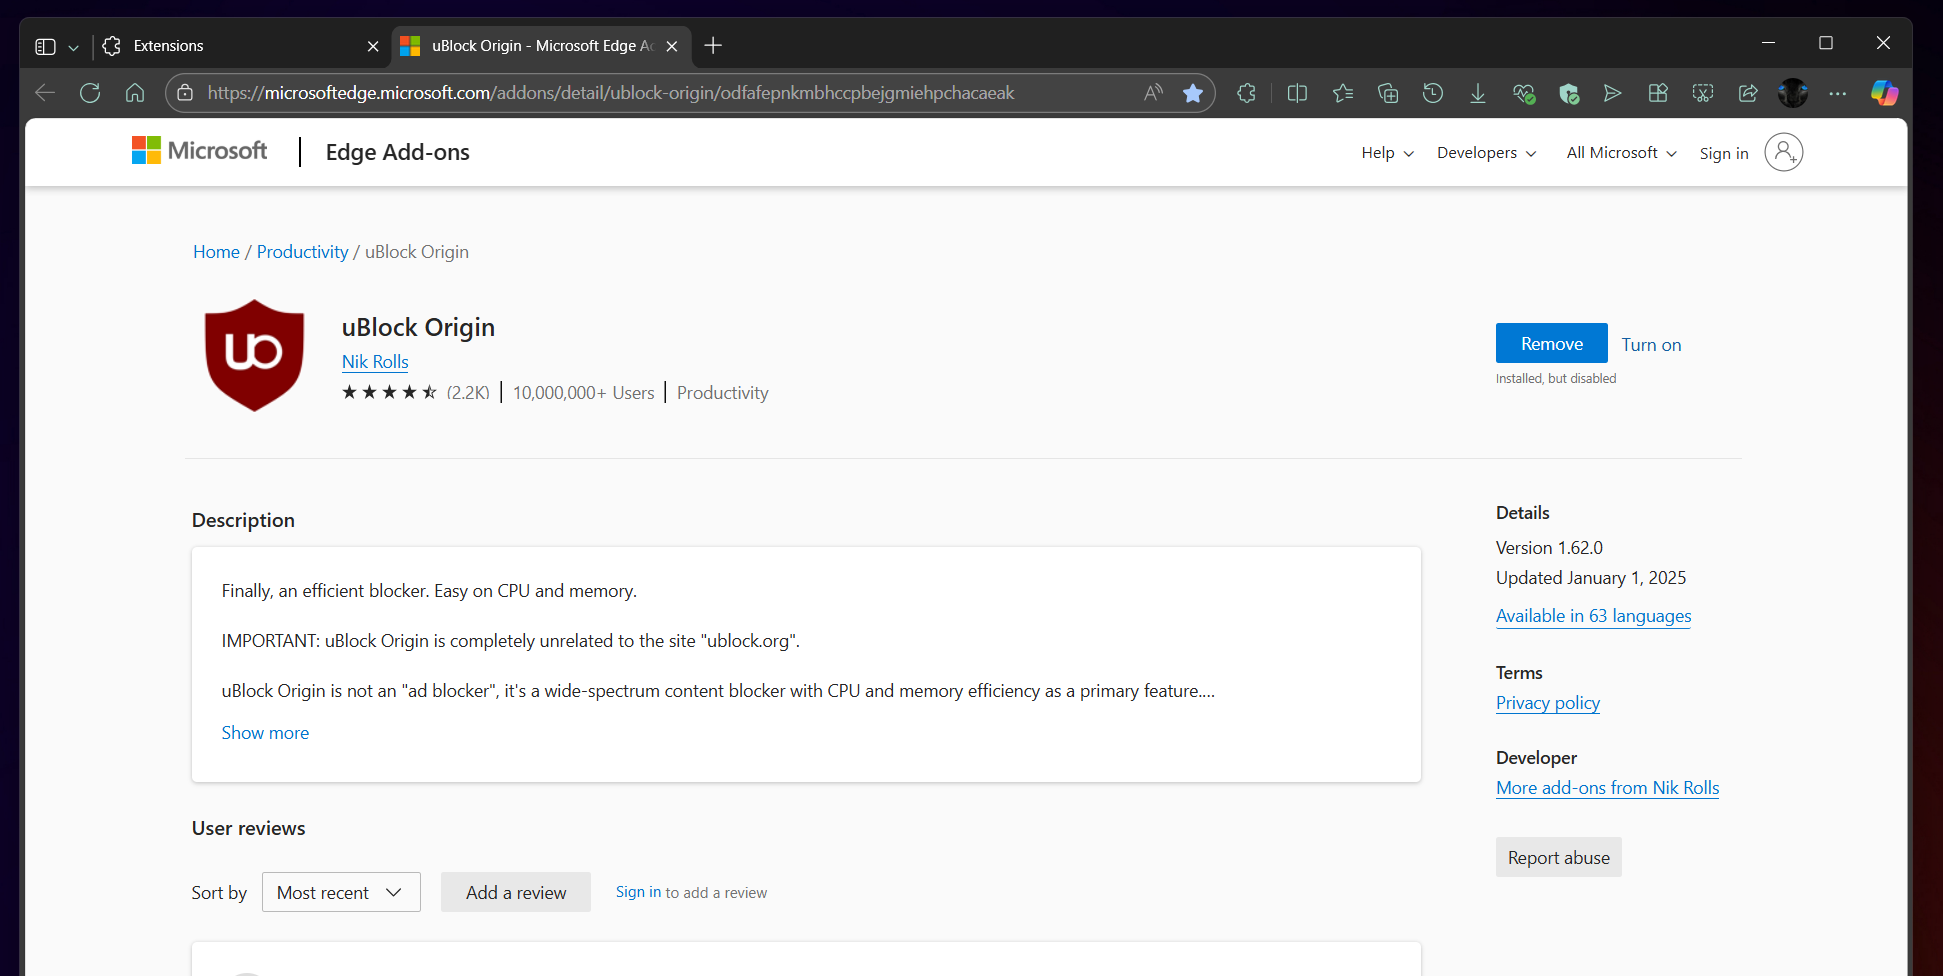This screenshot has height=976, width=1943.
Task: View site information lock icon
Action: [185, 93]
